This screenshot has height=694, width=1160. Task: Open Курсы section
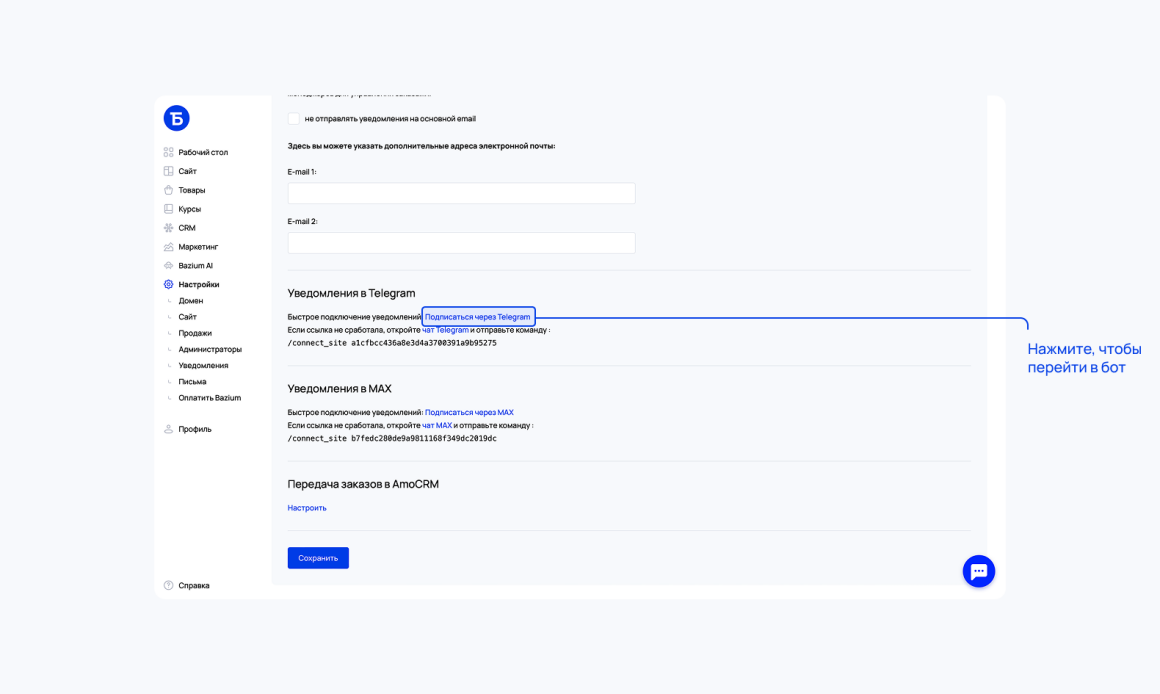189,209
